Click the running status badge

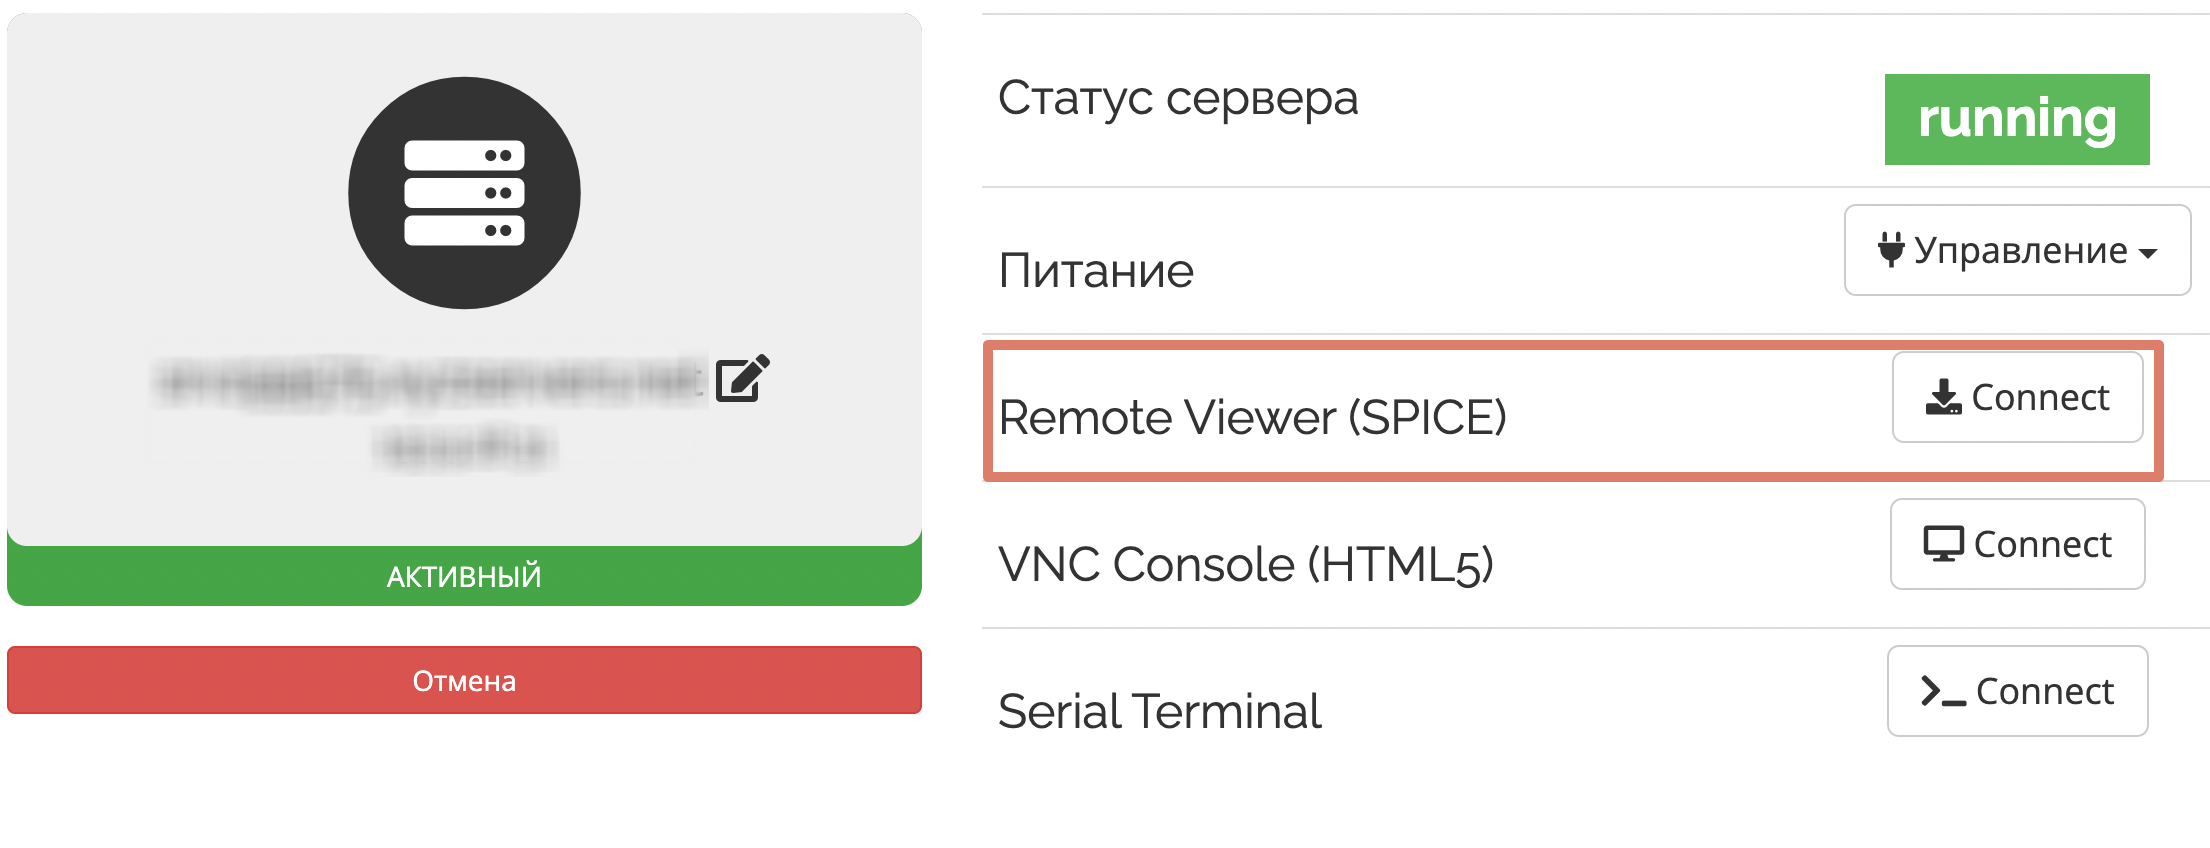coord(2016,119)
